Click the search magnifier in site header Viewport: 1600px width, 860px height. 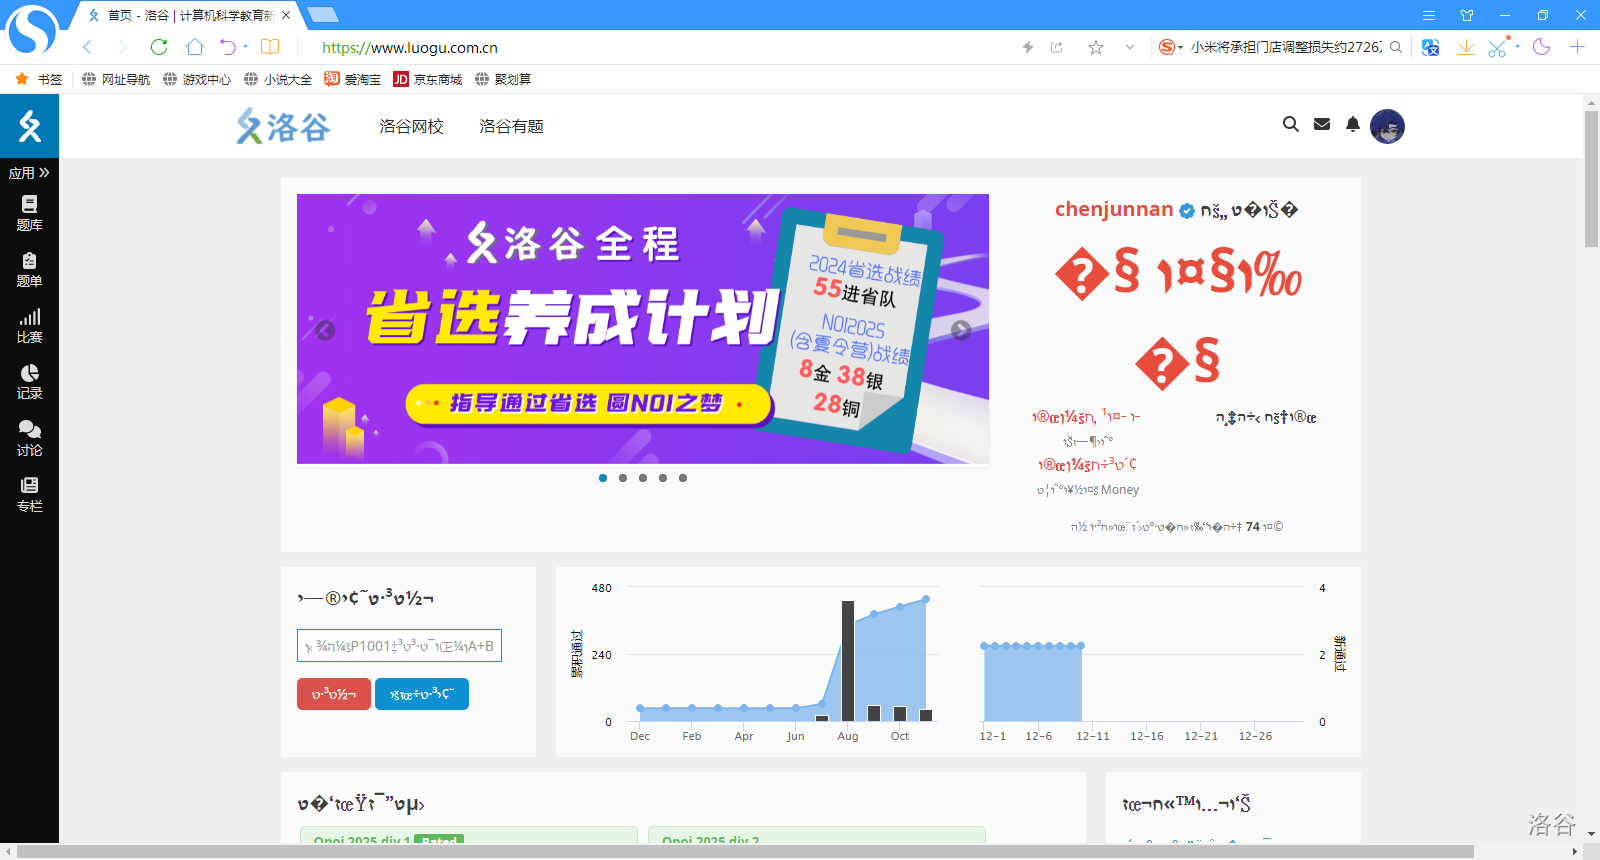1290,125
